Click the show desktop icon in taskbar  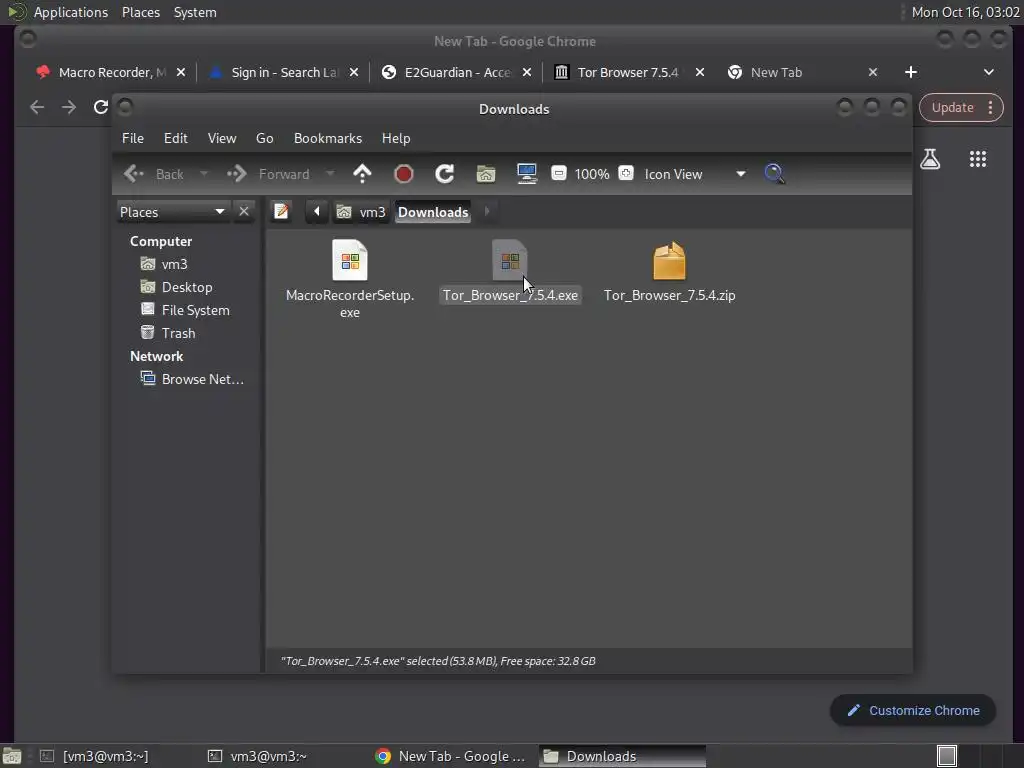coord(12,756)
